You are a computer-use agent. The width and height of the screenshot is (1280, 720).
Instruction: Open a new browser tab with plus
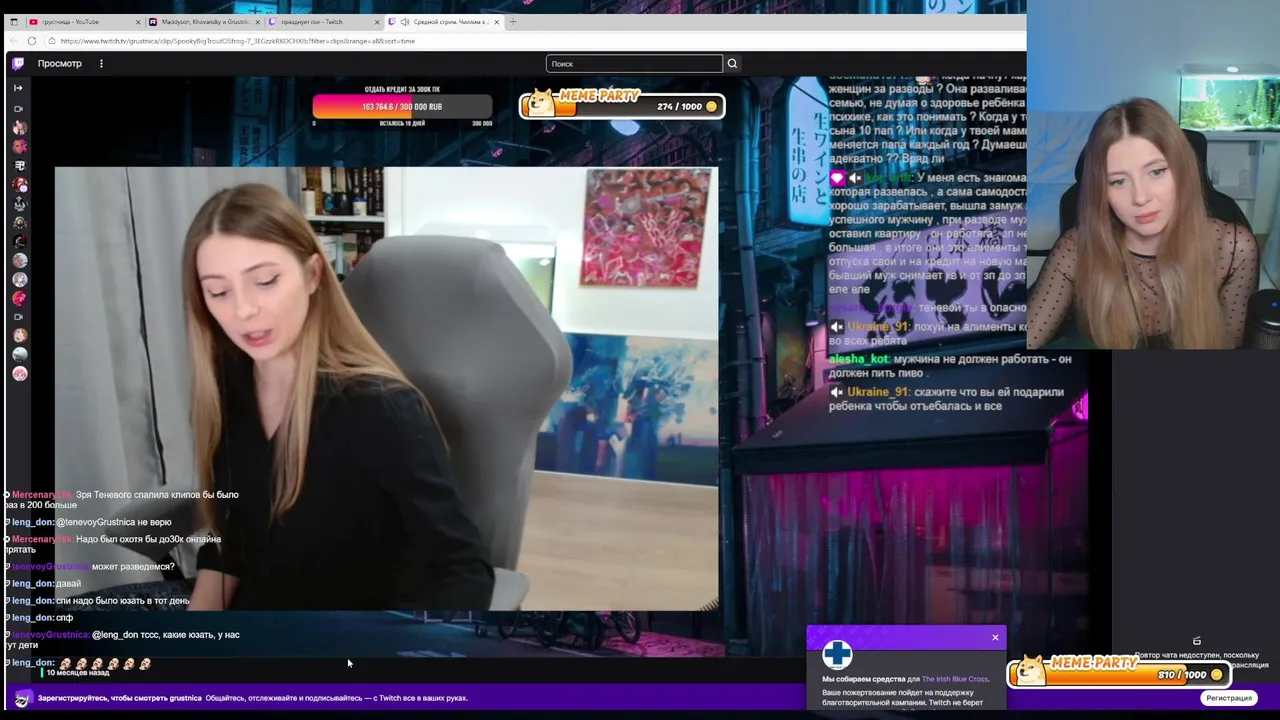pos(513,21)
